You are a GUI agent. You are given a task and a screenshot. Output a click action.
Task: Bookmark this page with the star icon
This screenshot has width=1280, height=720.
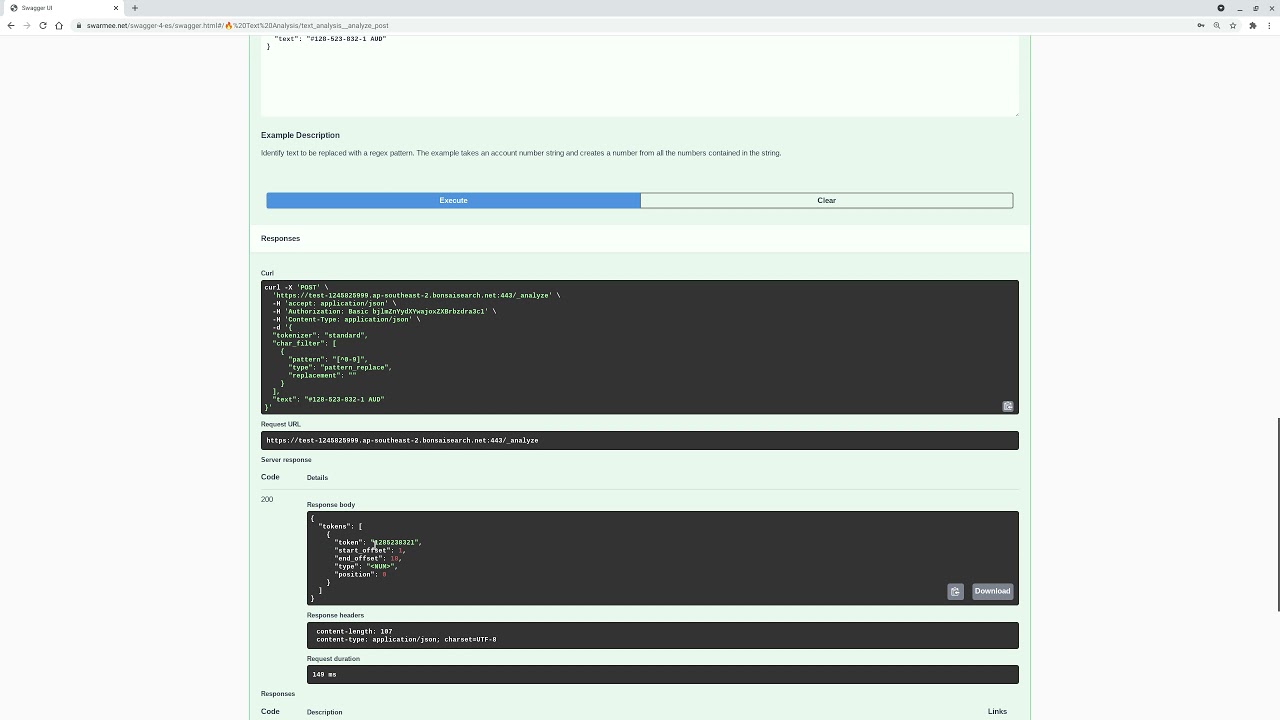point(1233,25)
